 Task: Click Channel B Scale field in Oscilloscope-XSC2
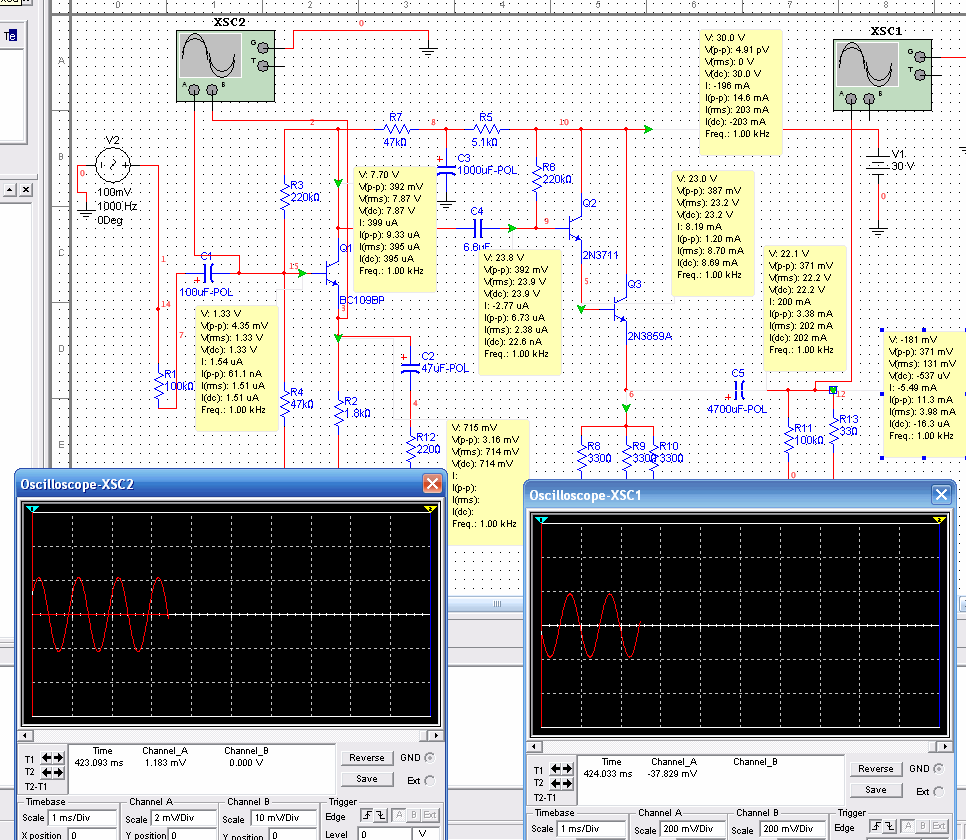pyautogui.click(x=283, y=818)
